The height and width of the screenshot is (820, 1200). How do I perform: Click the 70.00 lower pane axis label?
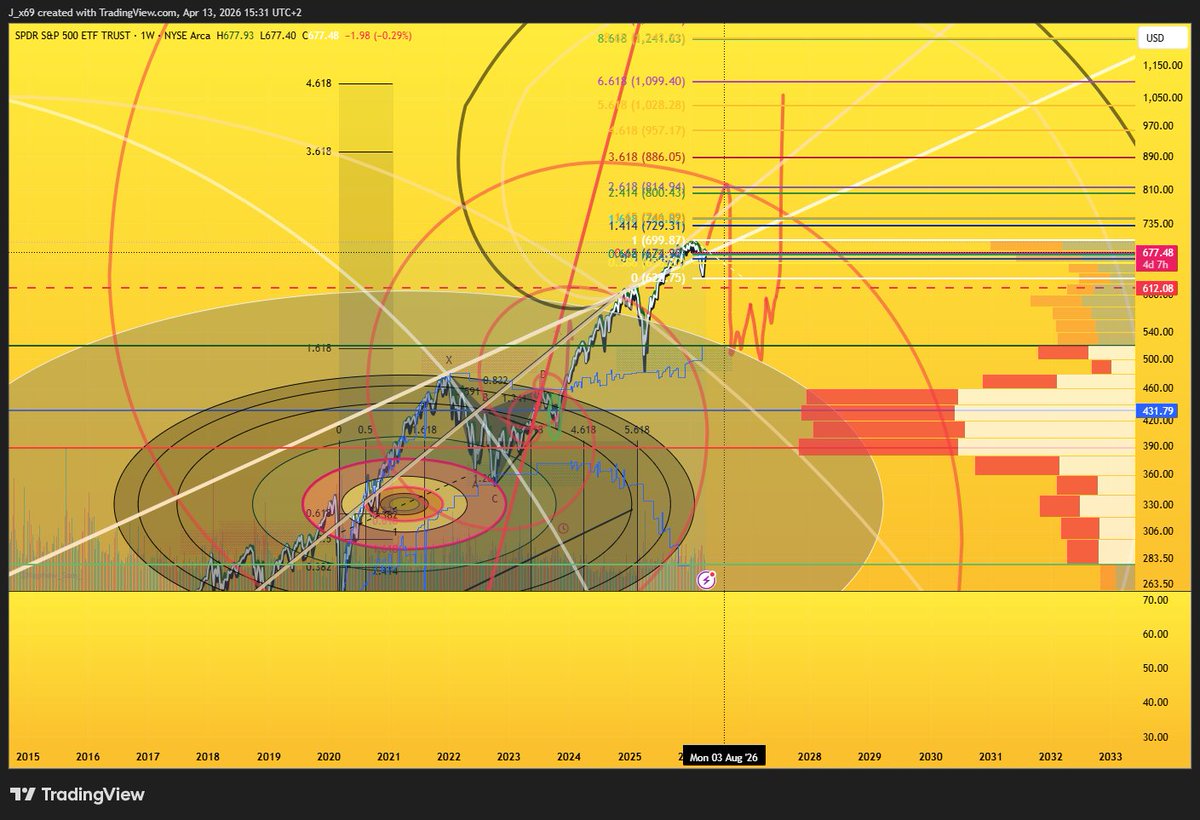coord(1156,599)
